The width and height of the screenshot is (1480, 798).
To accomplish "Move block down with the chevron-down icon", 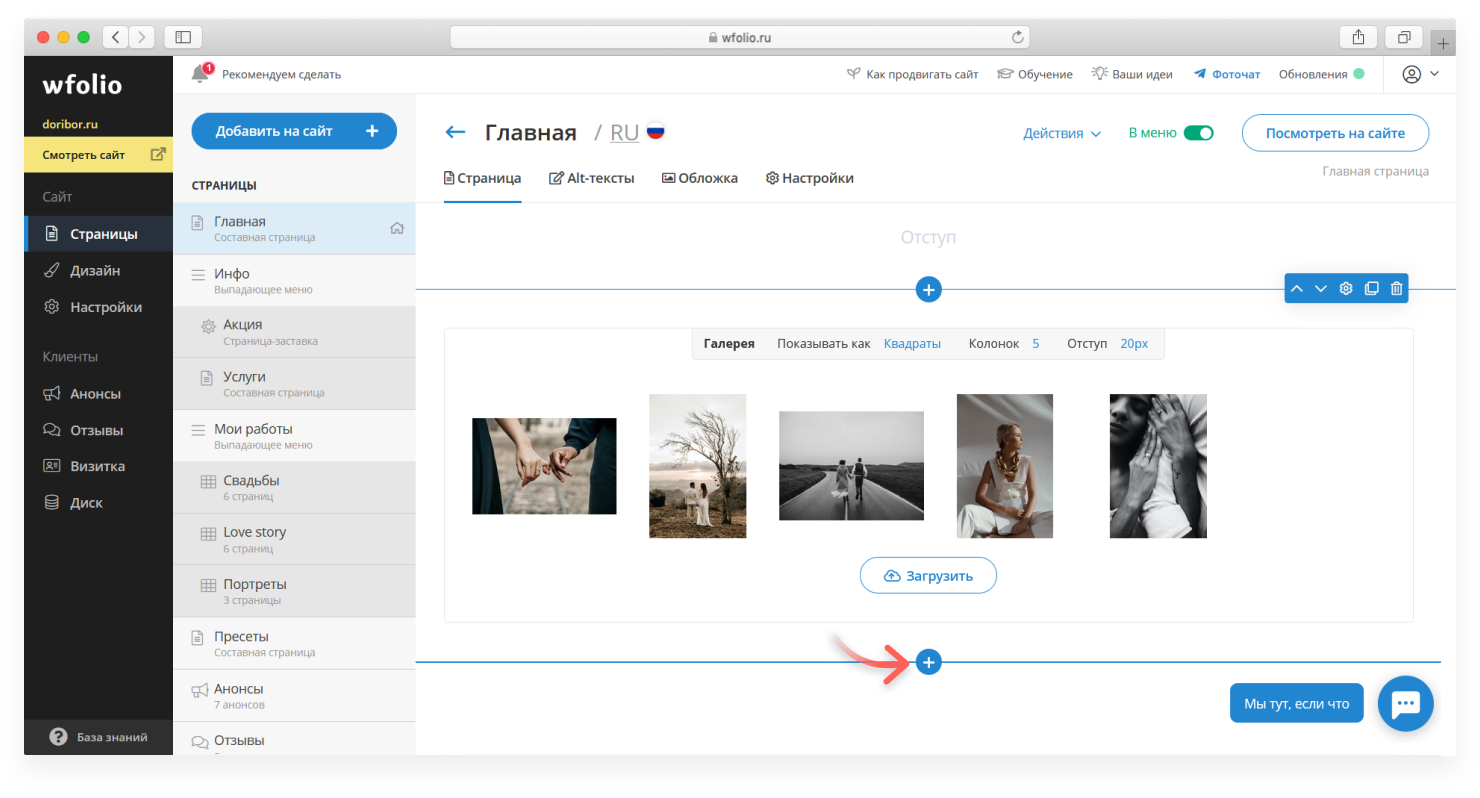I will (x=1321, y=289).
